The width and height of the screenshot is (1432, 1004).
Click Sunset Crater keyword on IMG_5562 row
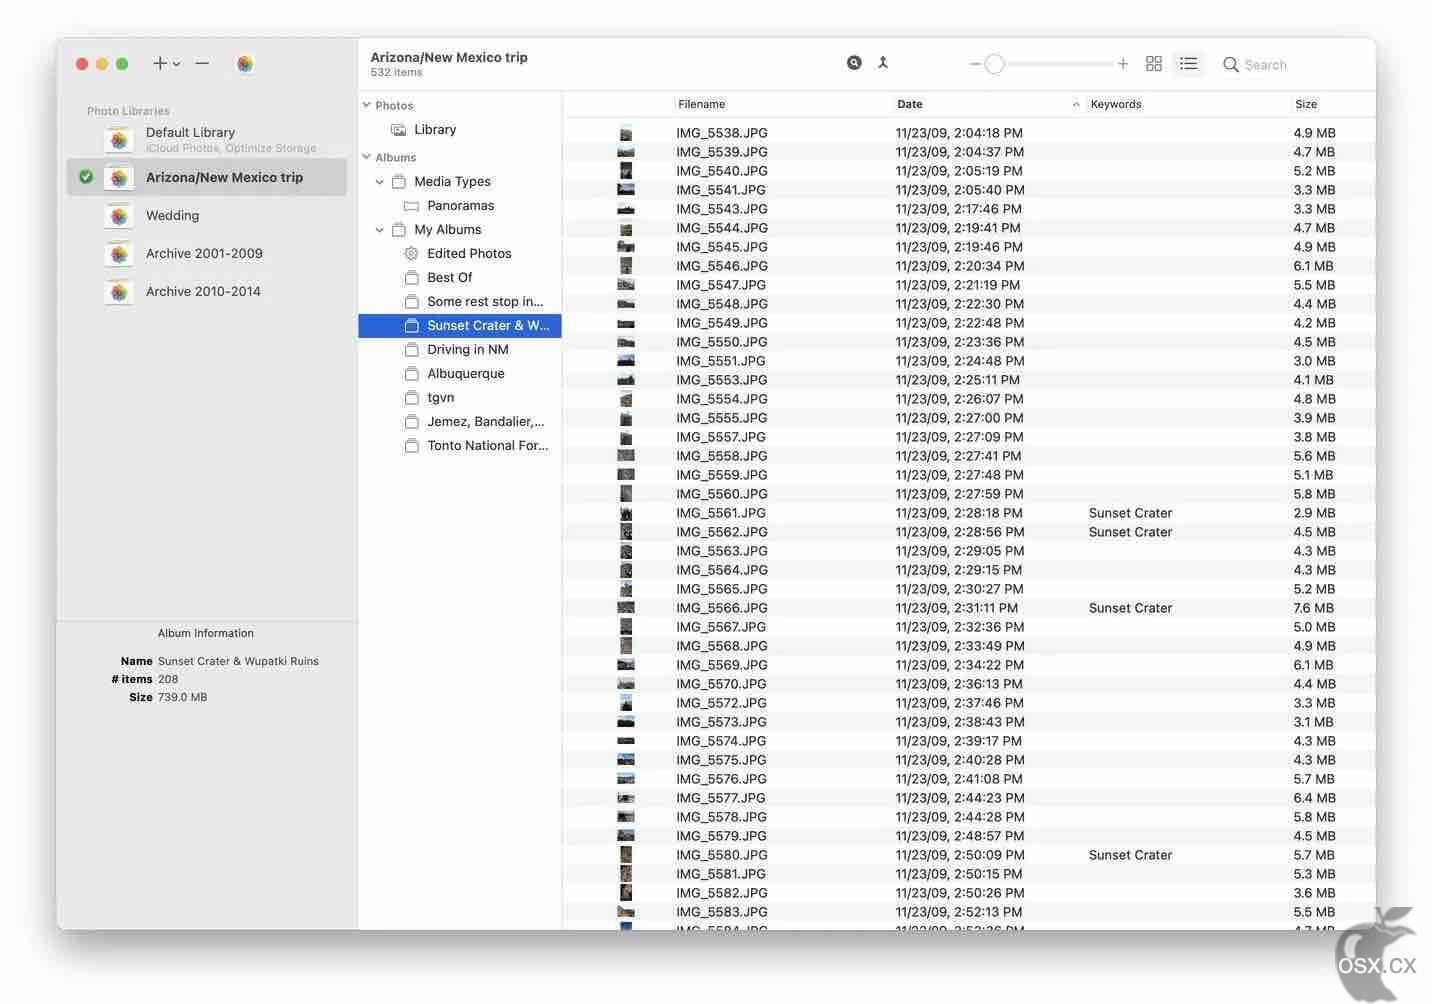click(x=1130, y=532)
